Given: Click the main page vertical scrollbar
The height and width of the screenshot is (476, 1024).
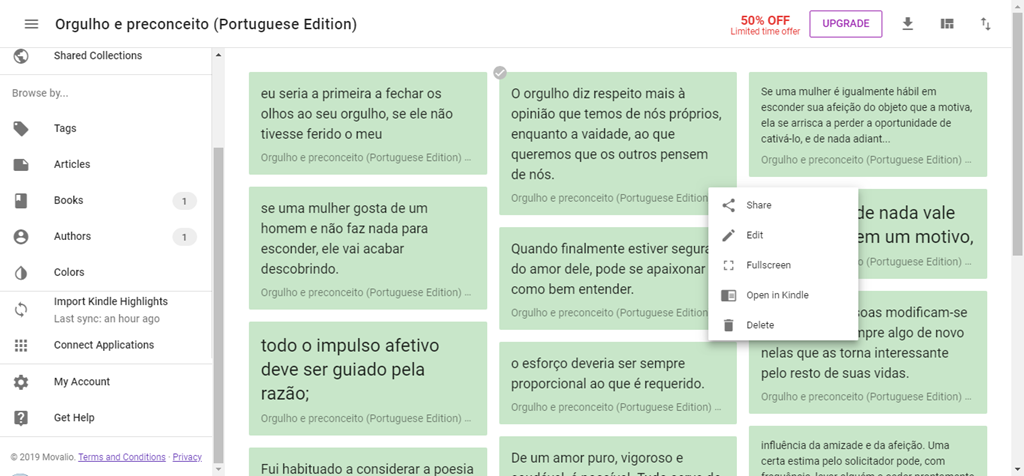Looking at the screenshot, I should pyautogui.click(x=1018, y=134).
